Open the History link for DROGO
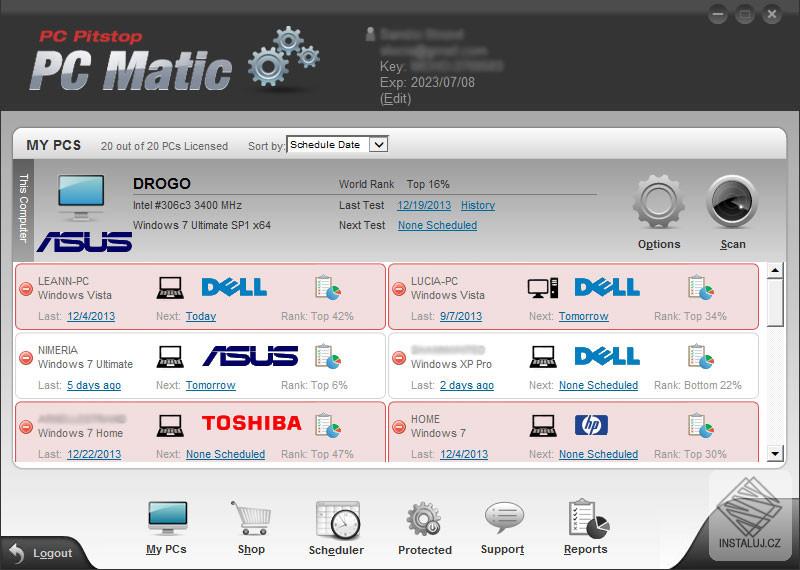 478,205
